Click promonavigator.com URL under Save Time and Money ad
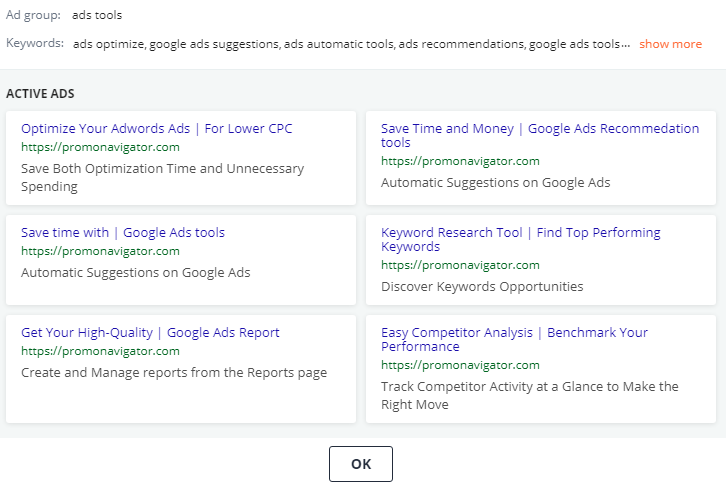The width and height of the screenshot is (726, 487). pos(460,161)
